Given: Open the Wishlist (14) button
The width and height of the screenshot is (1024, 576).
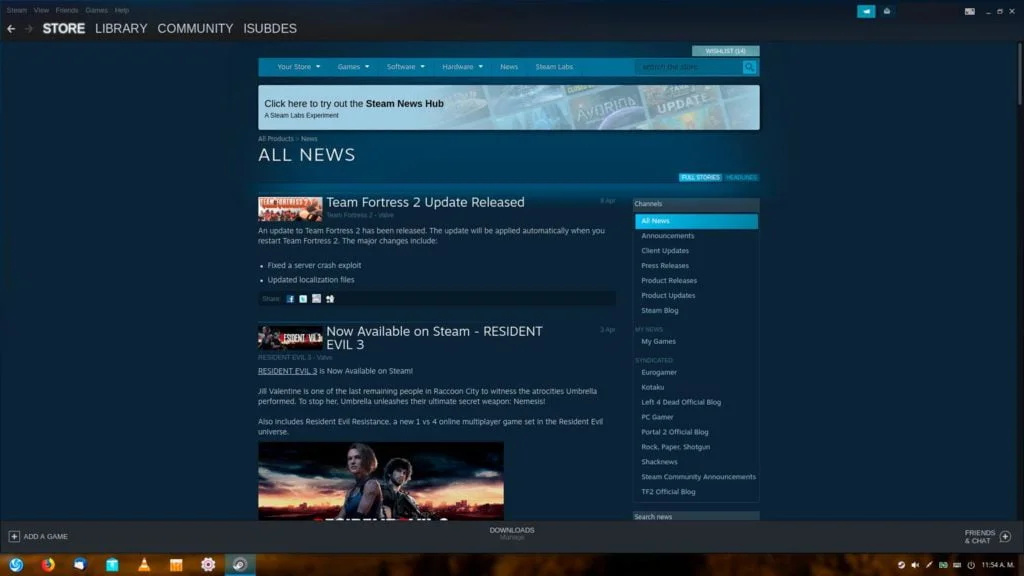Looking at the screenshot, I should click(x=726, y=51).
